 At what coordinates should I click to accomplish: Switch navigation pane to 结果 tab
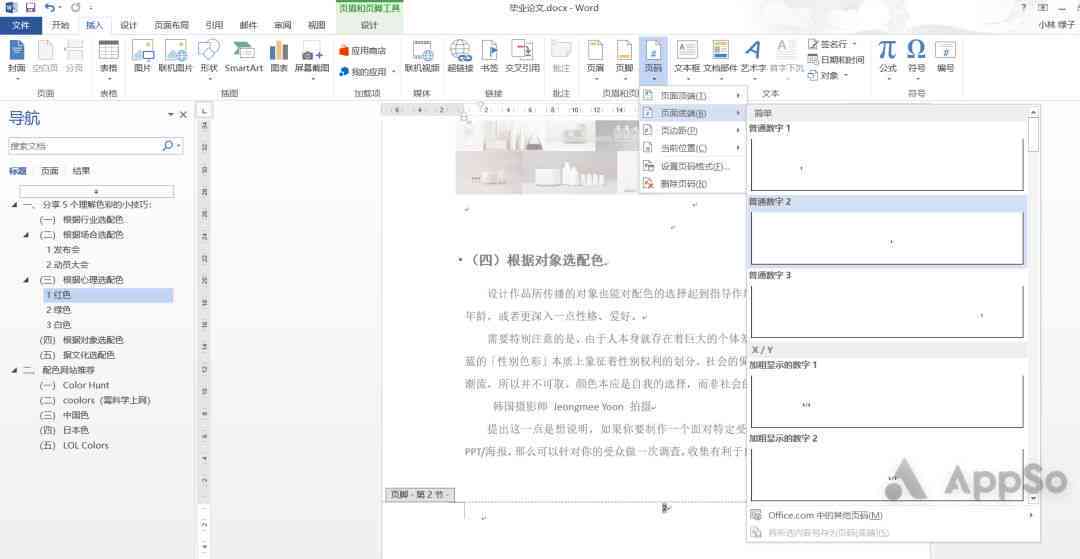tap(81, 171)
